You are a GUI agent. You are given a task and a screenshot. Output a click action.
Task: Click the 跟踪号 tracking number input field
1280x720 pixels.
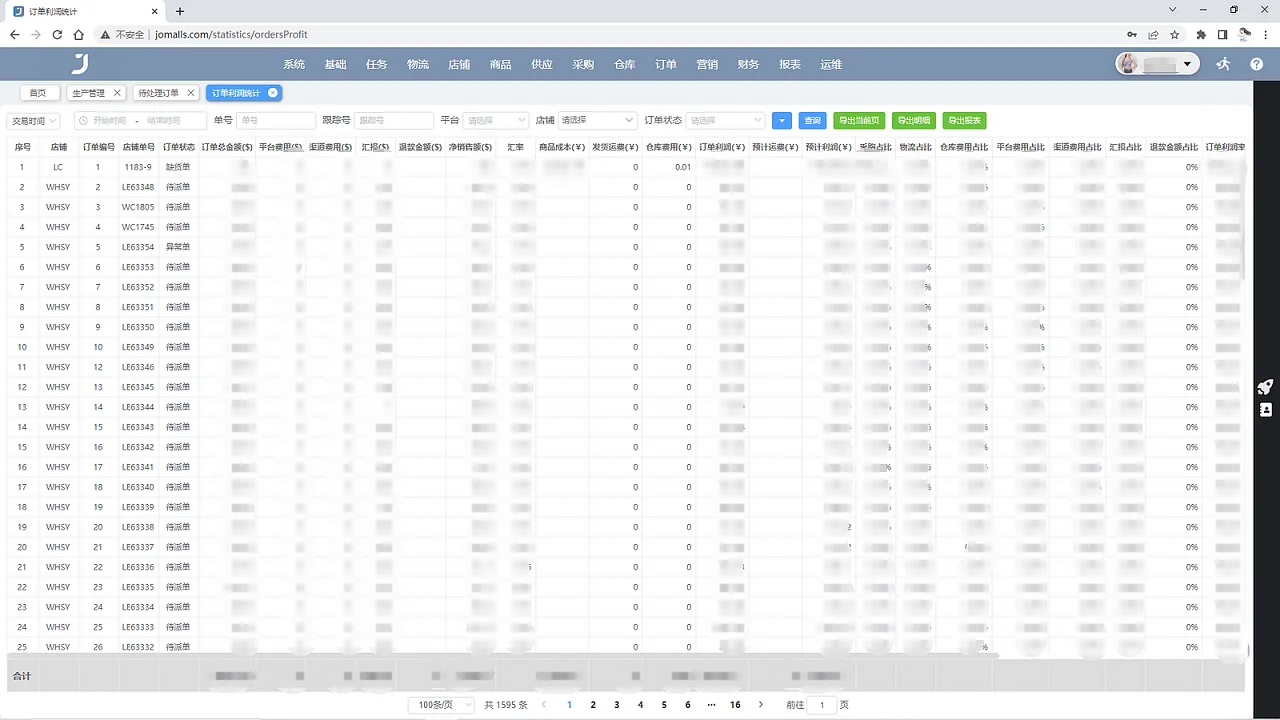[392, 120]
